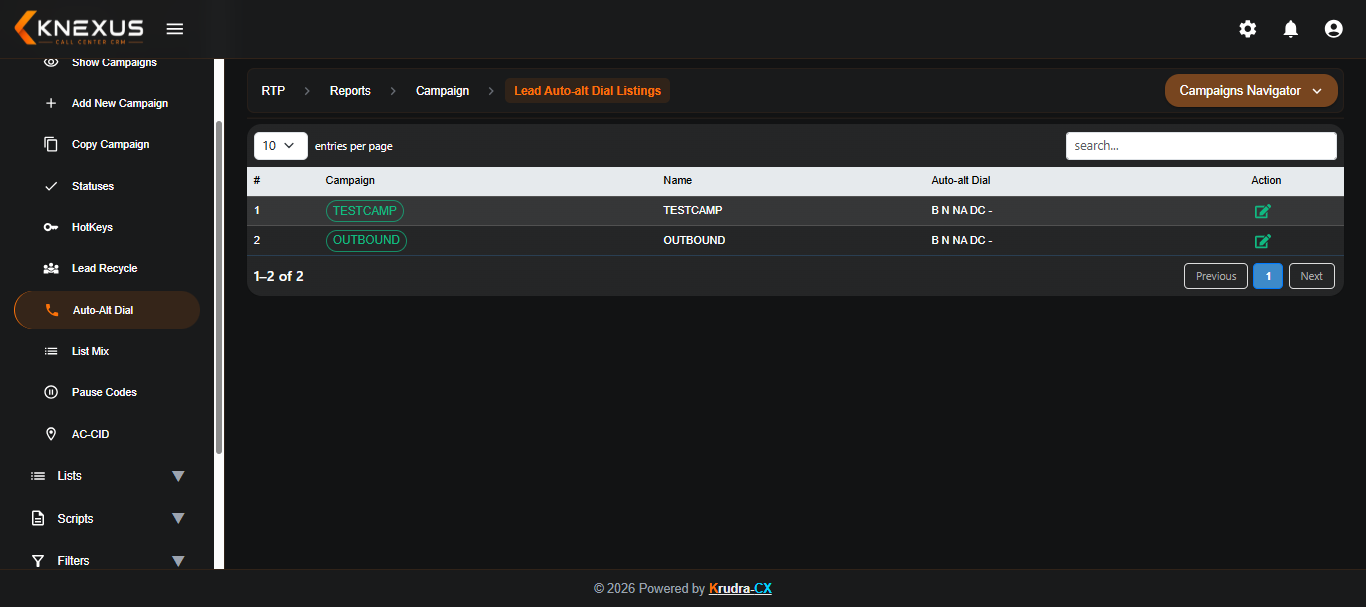Click the Lead Recycle people icon
Screen dimensions: 1366x607
51,268
